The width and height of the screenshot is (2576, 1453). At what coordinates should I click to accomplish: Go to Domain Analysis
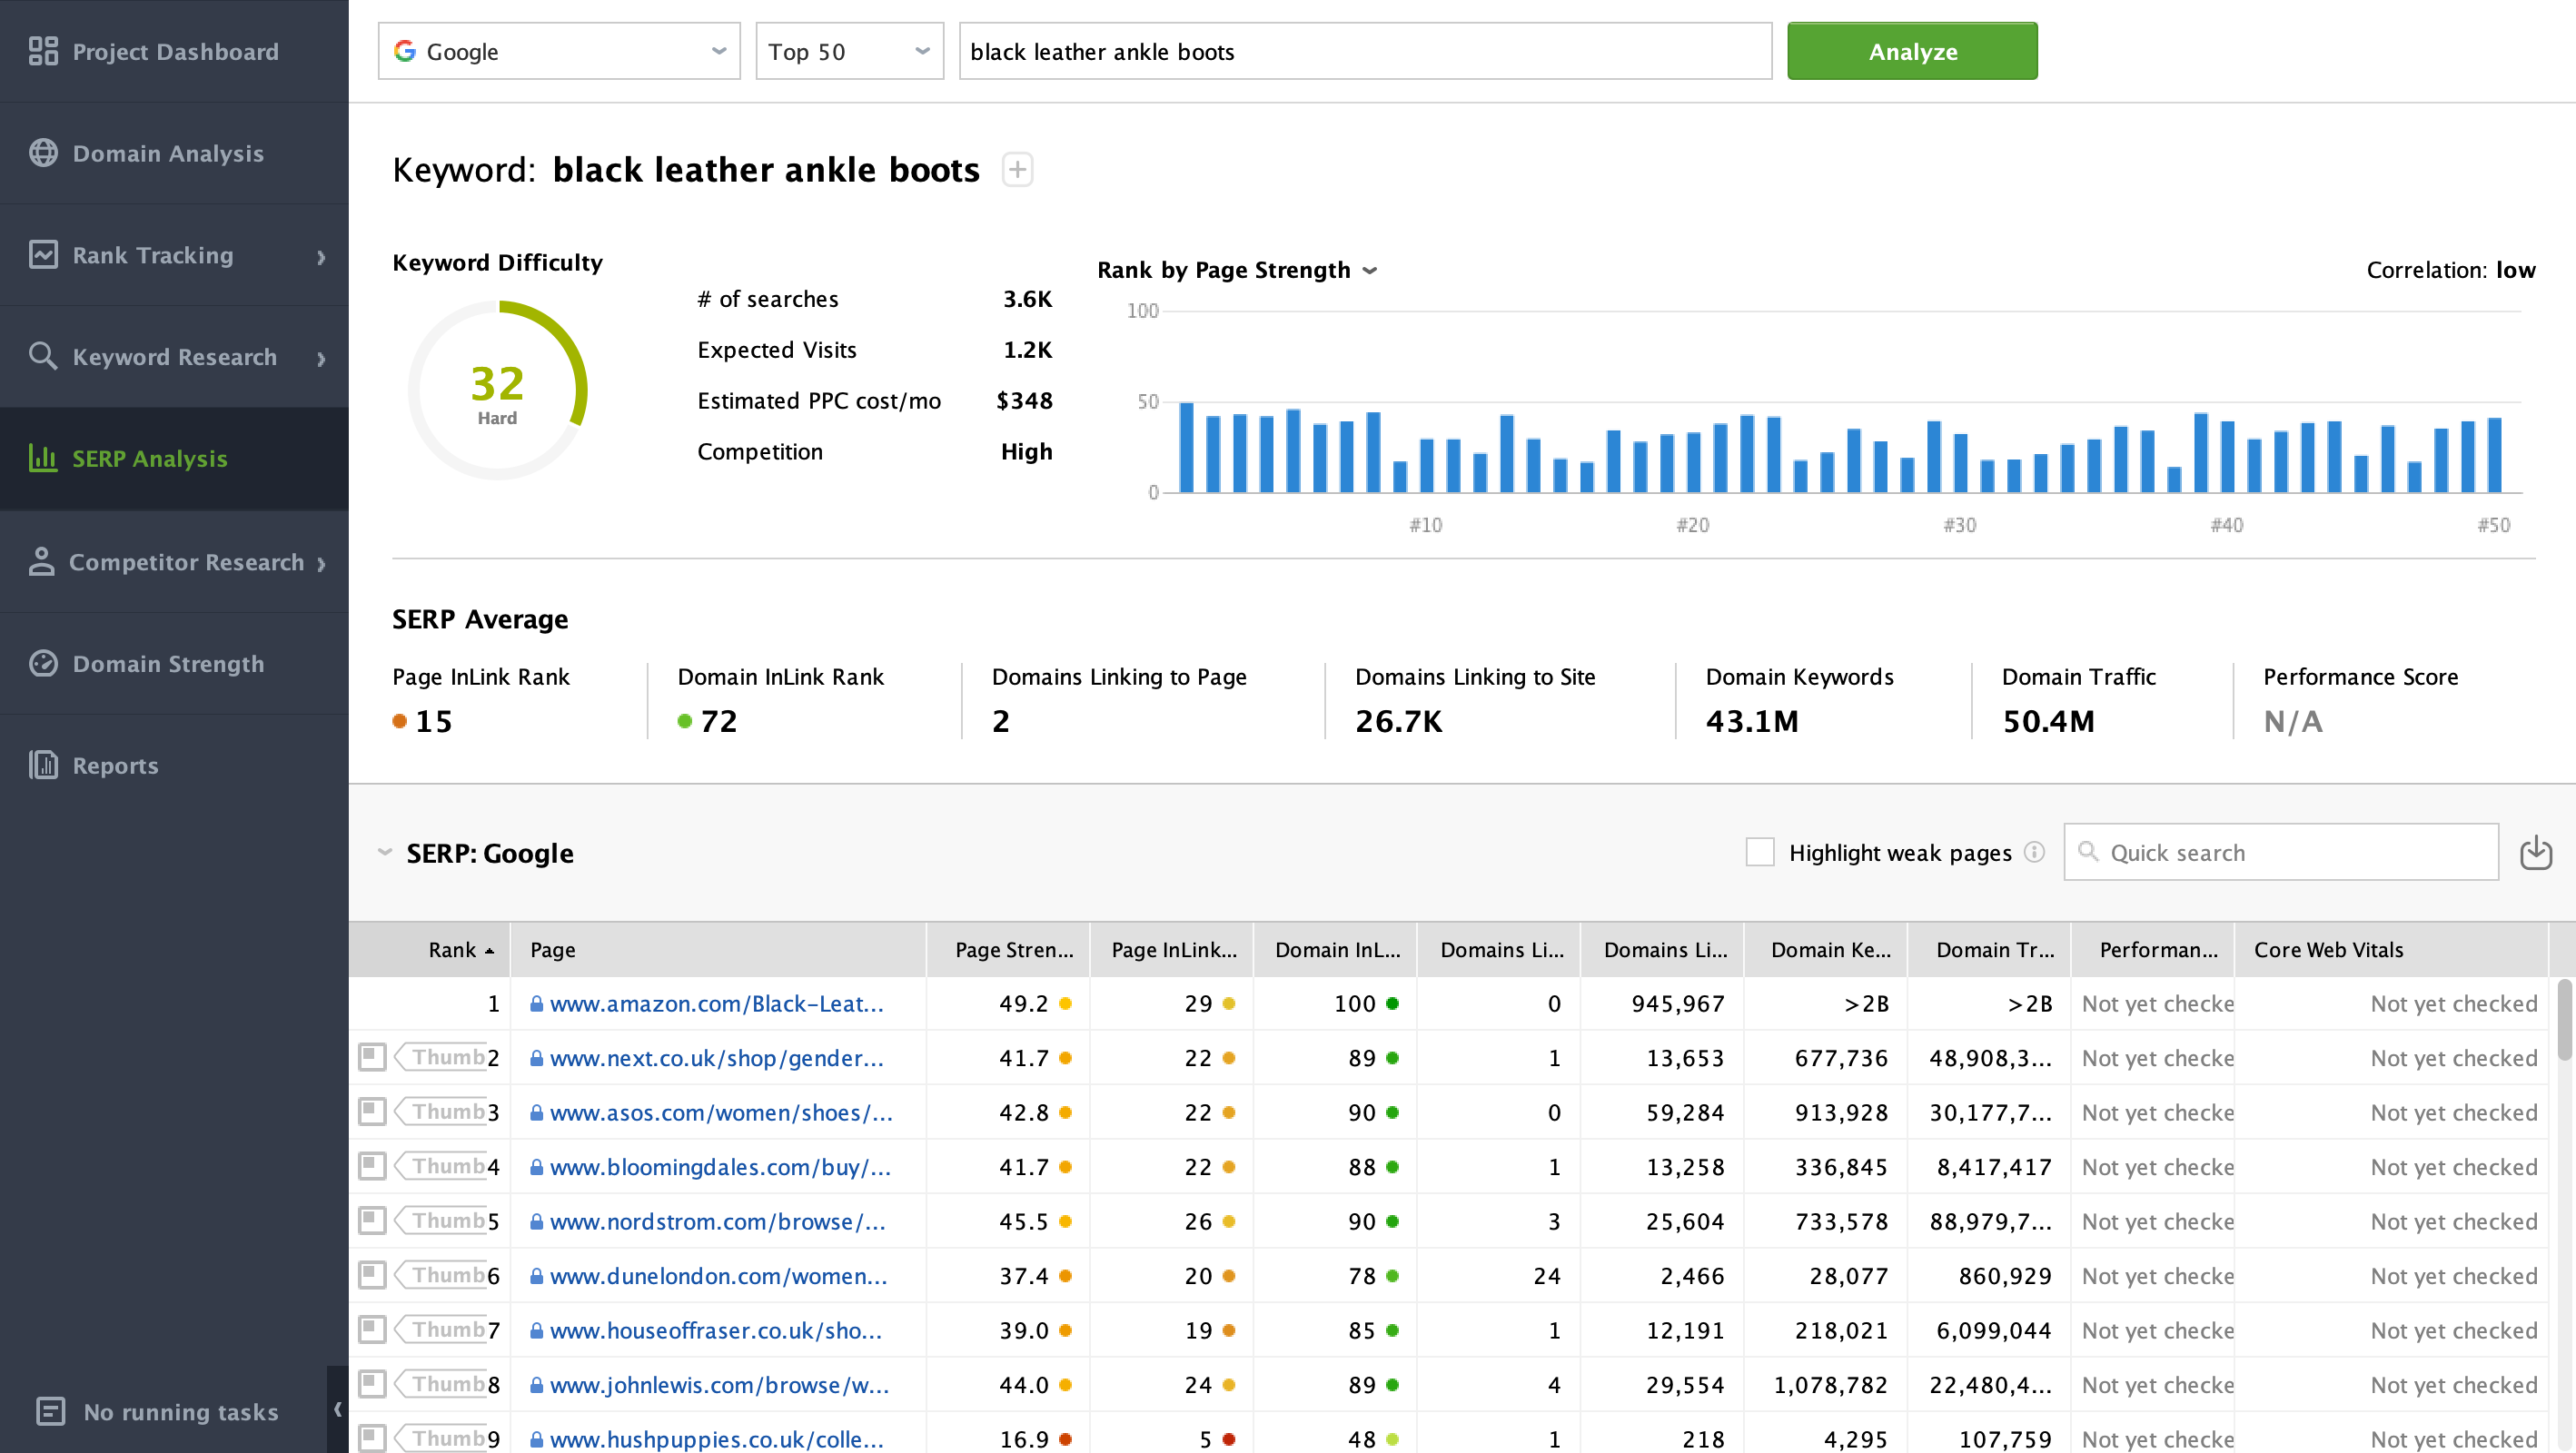tap(174, 153)
